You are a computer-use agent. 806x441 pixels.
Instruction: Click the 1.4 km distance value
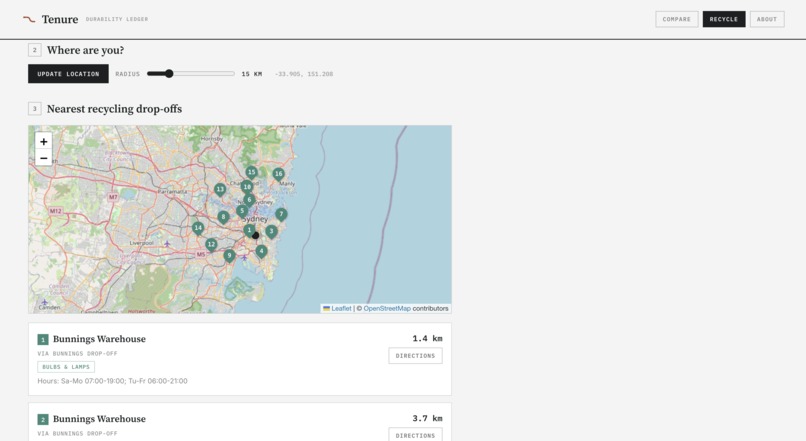[427, 338]
